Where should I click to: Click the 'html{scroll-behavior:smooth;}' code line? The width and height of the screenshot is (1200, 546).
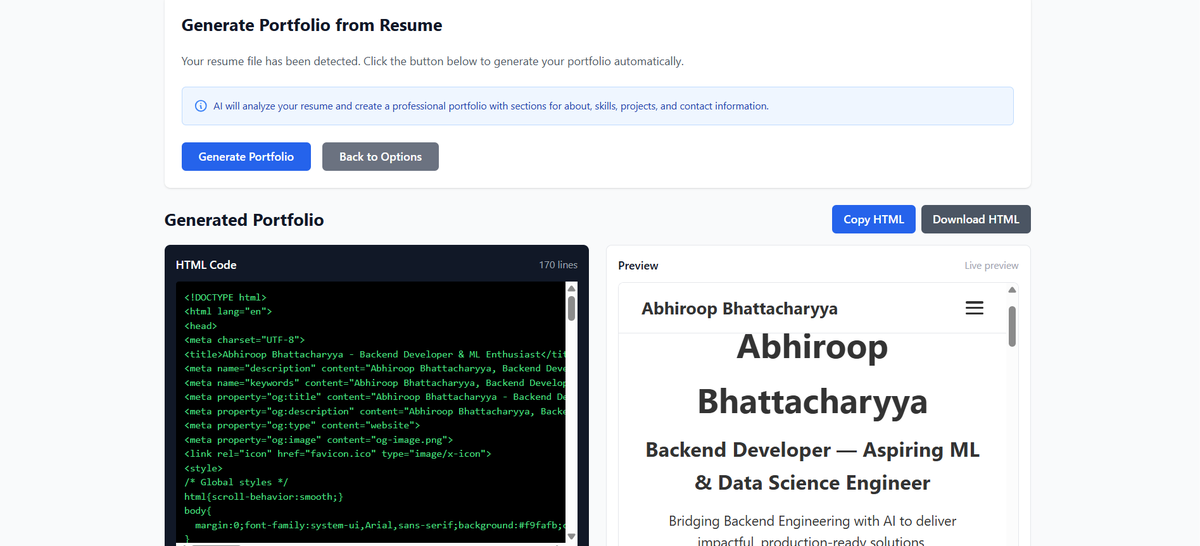[x=264, y=496]
